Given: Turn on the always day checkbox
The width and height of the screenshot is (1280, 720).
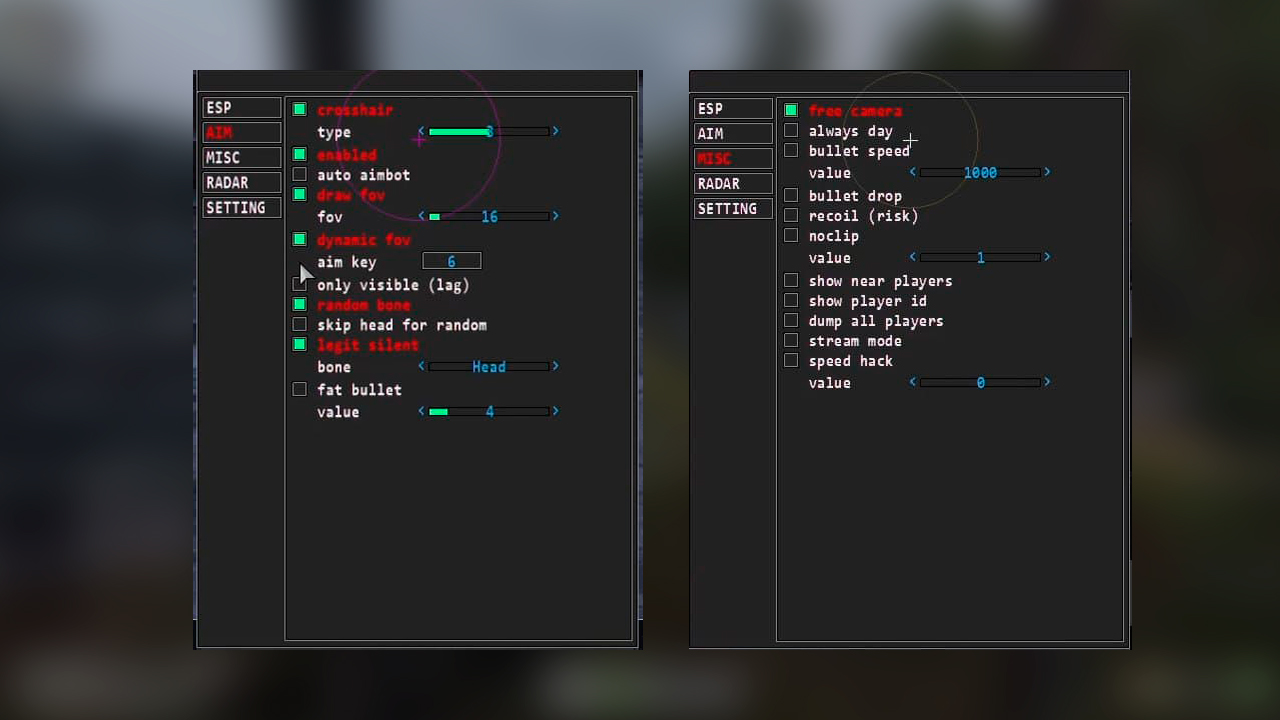Looking at the screenshot, I should click(791, 131).
